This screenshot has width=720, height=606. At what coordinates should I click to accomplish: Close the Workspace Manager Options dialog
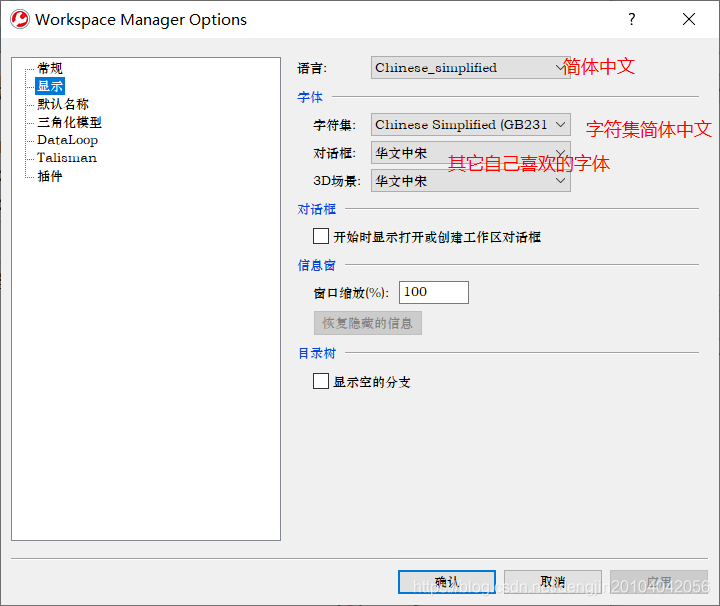pos(689,19)
